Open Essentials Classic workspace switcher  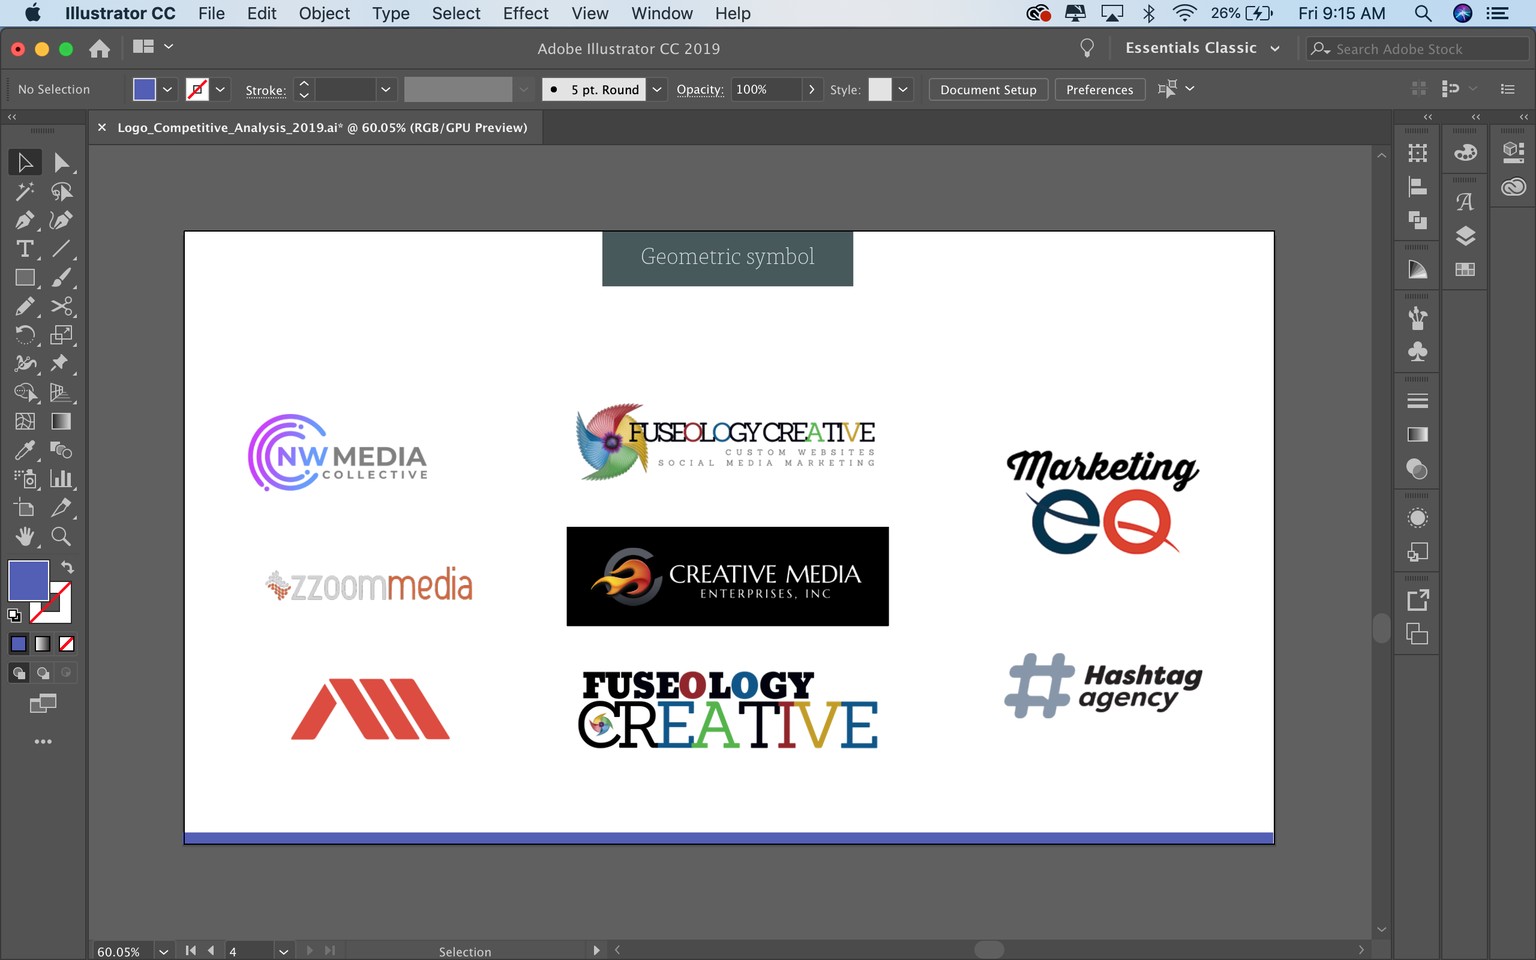[1202, 48]
